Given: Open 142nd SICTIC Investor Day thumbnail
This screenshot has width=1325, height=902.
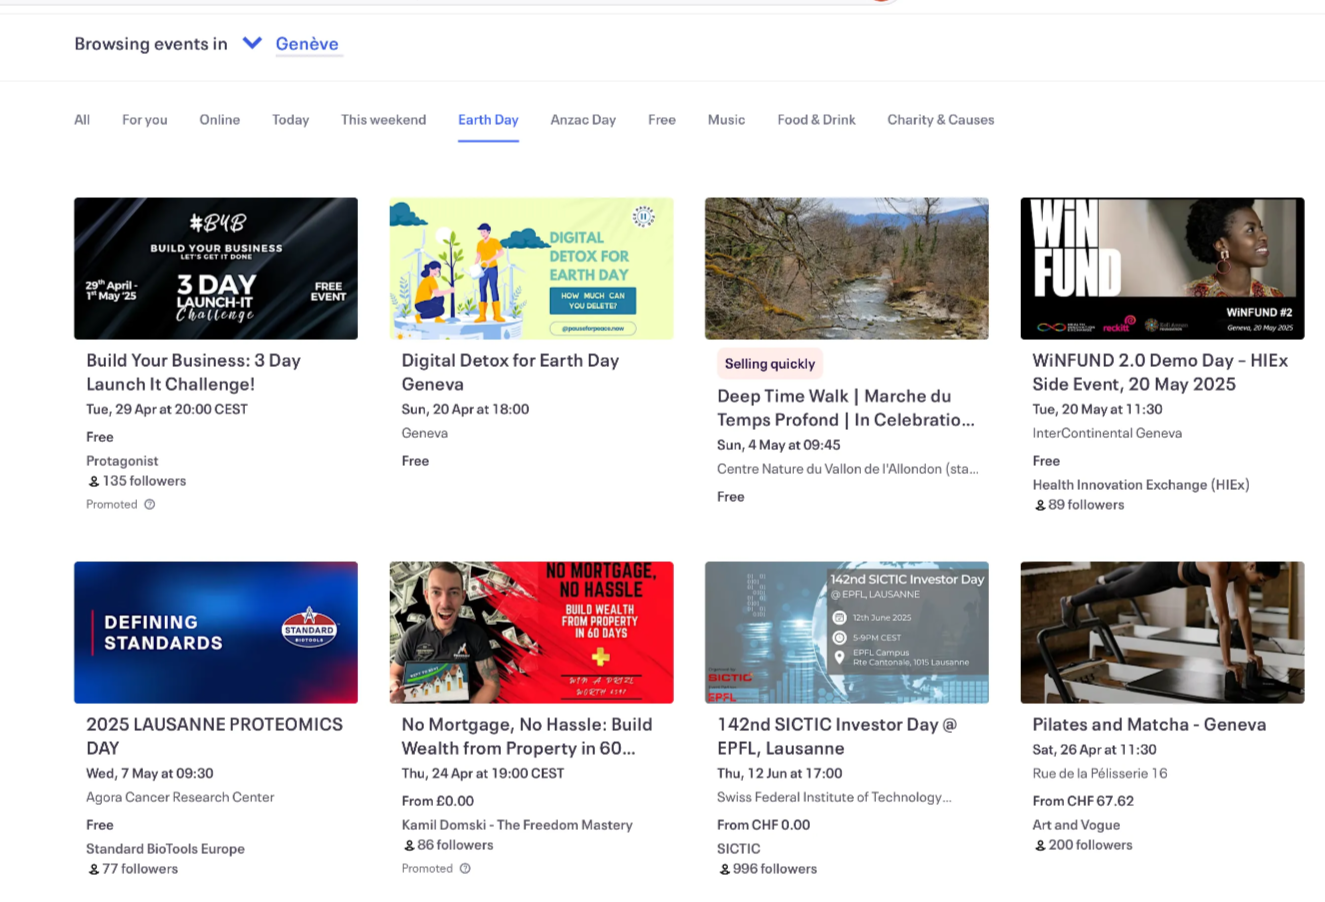Looking at the screenshot, I should [x=847, y=632].
